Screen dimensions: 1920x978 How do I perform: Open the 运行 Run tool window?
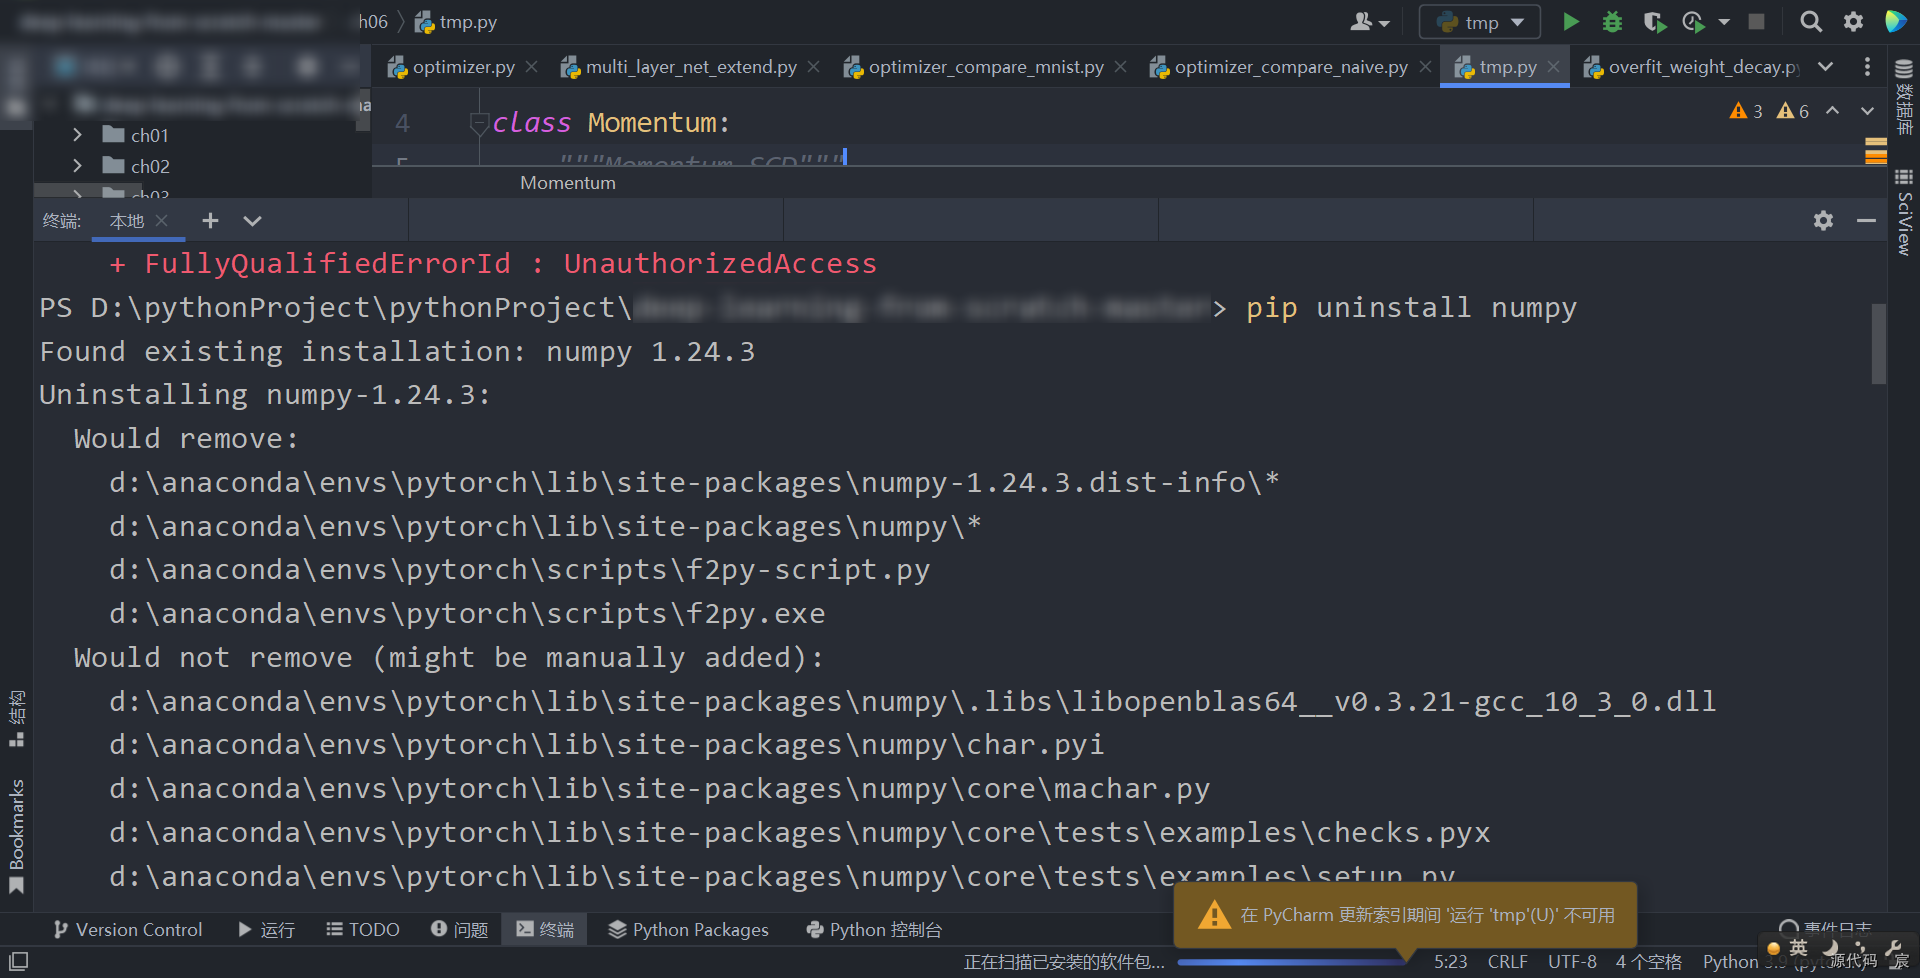point(266,930)
